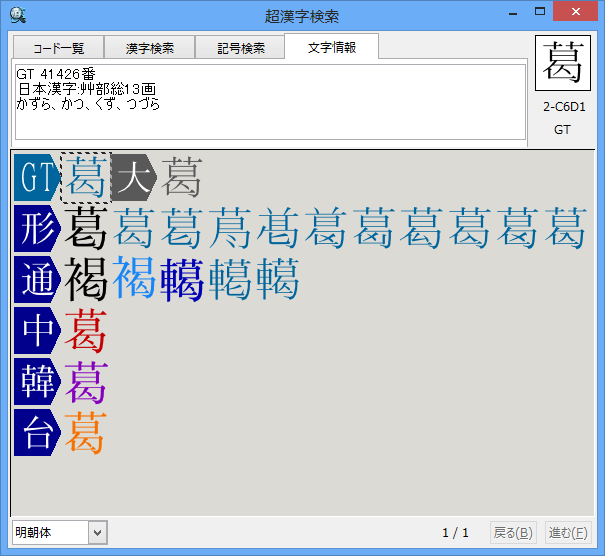
Task: Click the large 葛 preview box
Action: (564, 64)
